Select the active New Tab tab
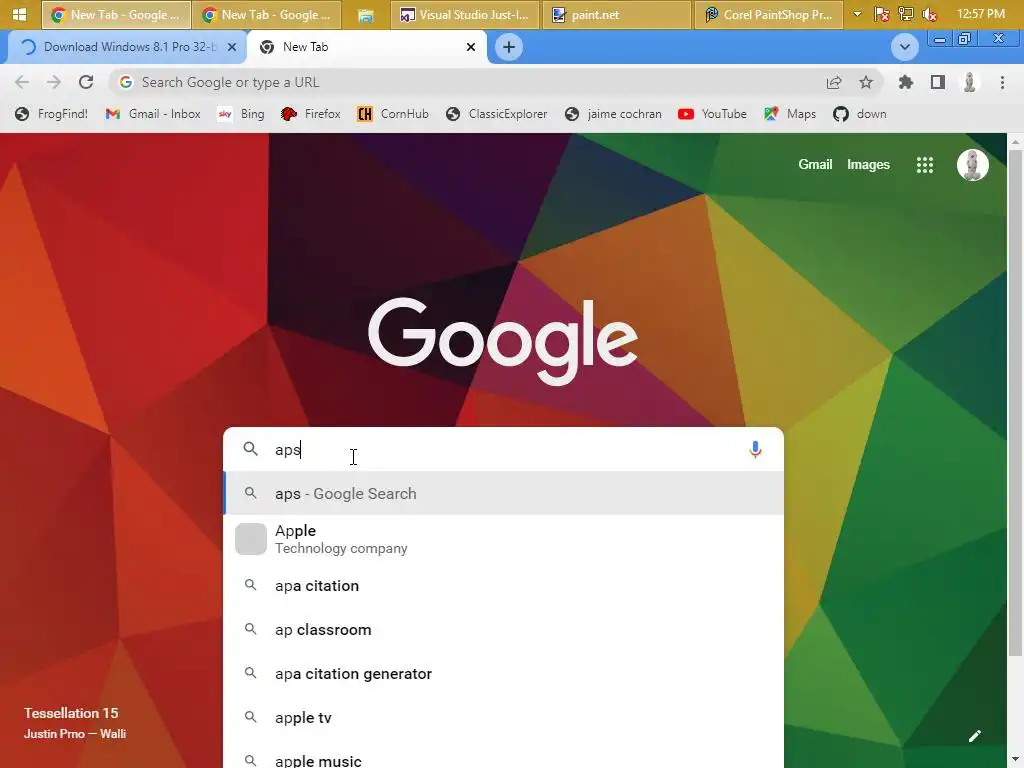The image size is (1024, 768). (366, 47)
